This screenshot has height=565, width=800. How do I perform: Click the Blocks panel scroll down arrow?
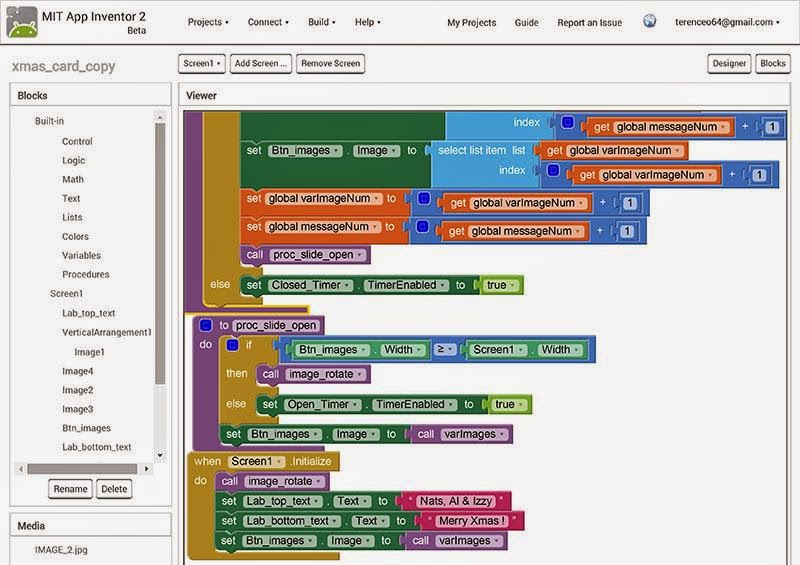click(x=160, y=455)
